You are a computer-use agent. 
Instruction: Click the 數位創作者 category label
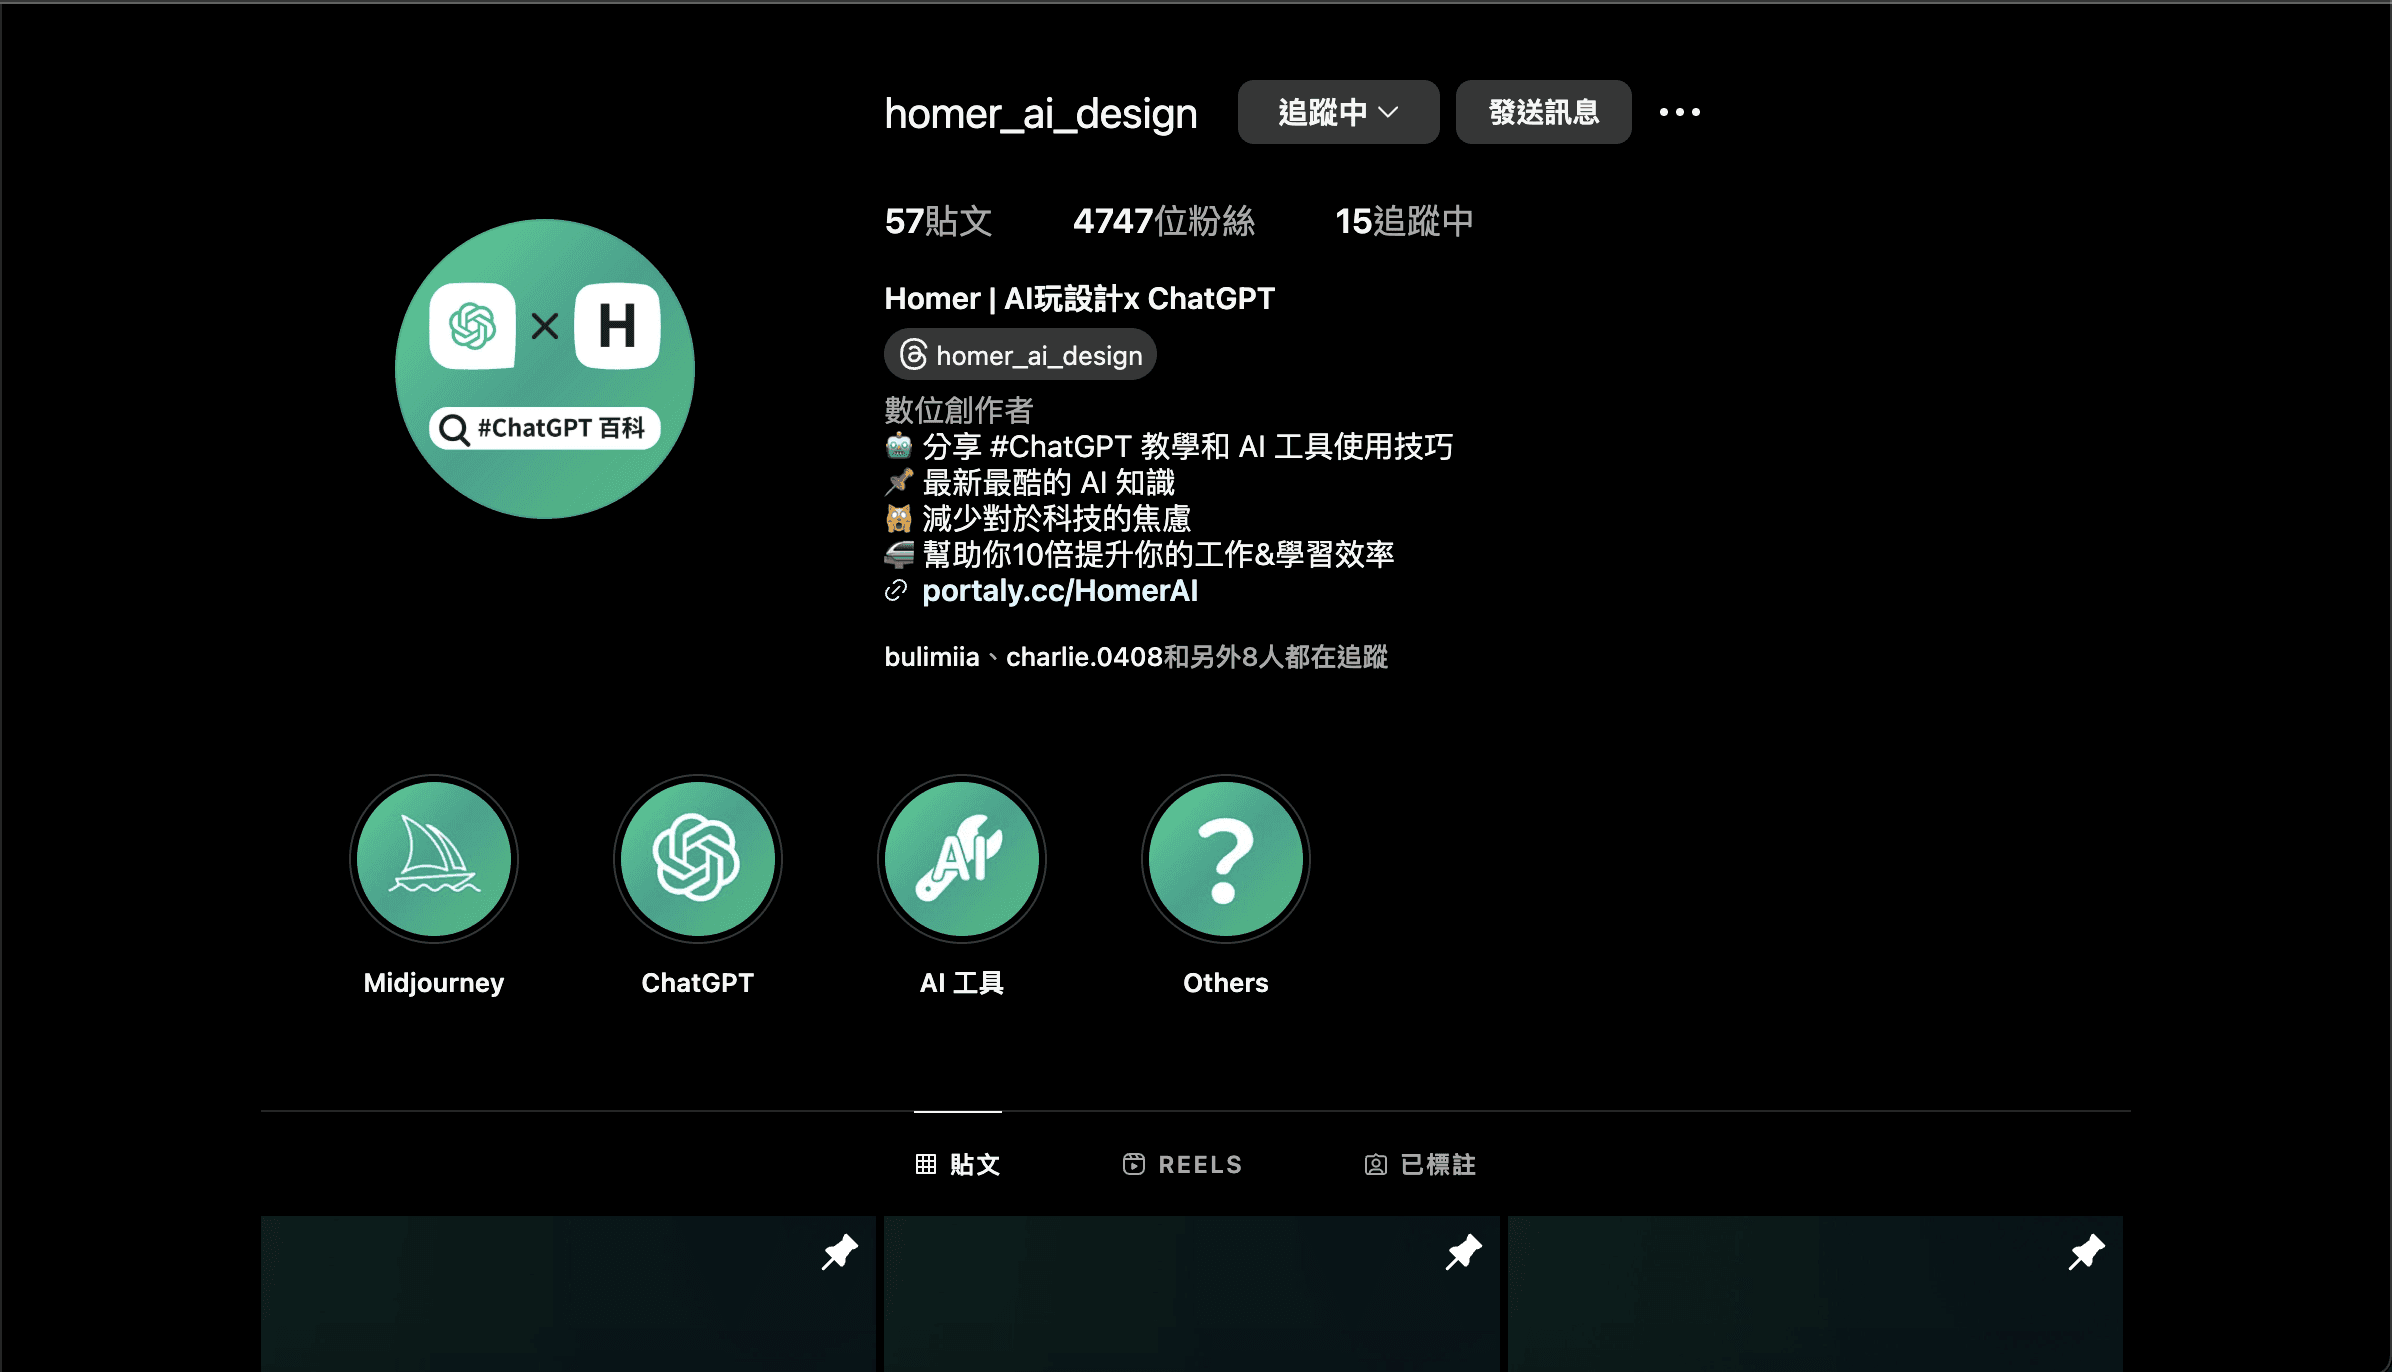pyautogui.click(x=958, y=410)
